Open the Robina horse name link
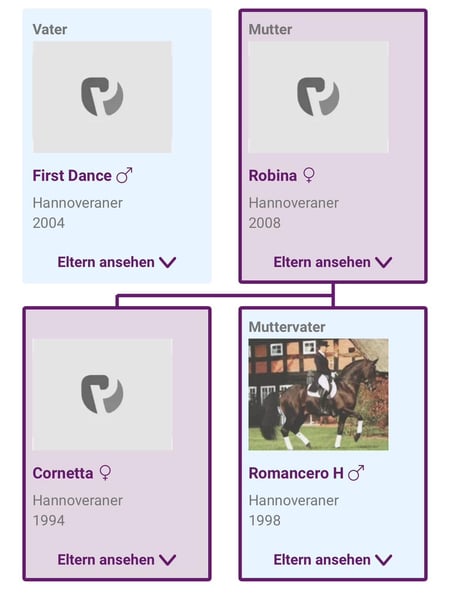Screen dimensions: 450x600 273,176
